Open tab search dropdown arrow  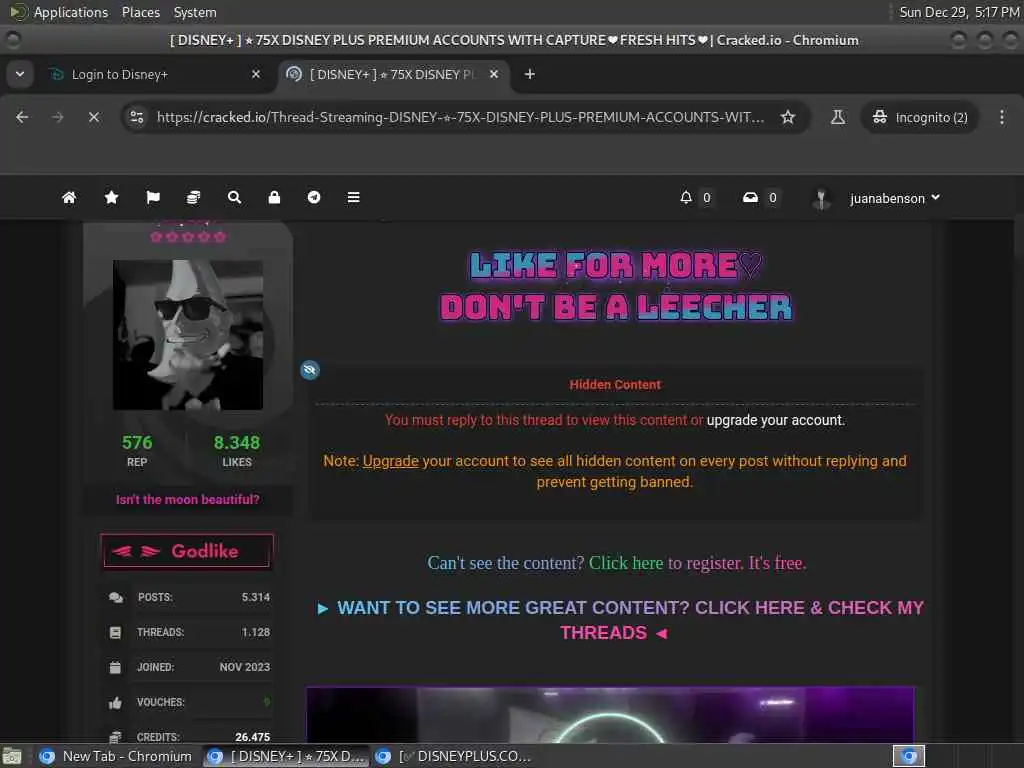click(x=20, y=74)
